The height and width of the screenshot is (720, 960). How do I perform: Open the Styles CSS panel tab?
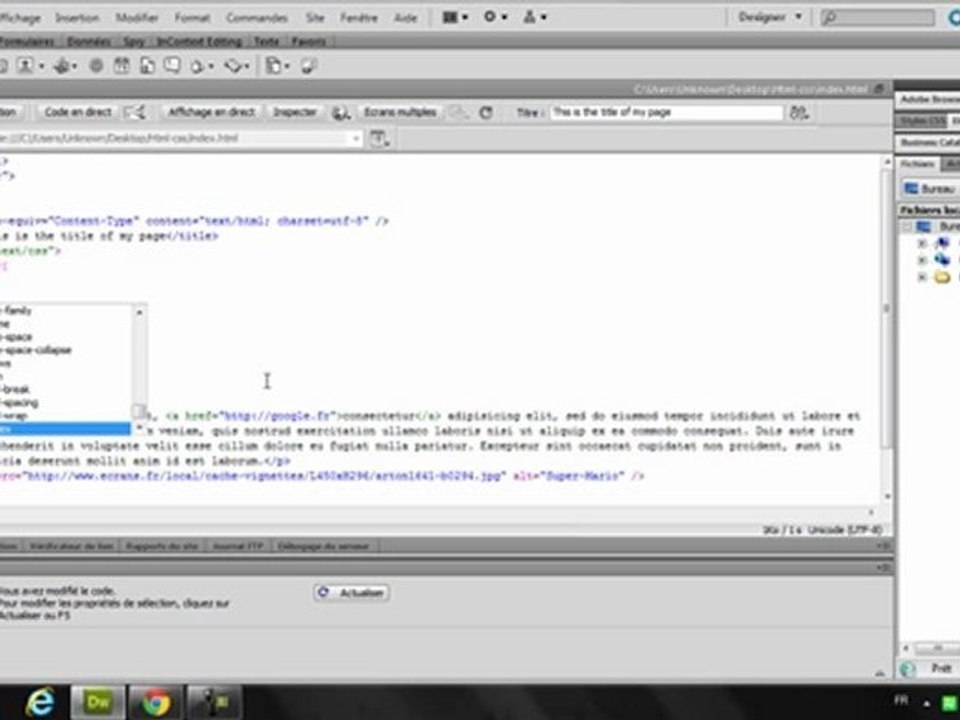click(x=922, y=121)
